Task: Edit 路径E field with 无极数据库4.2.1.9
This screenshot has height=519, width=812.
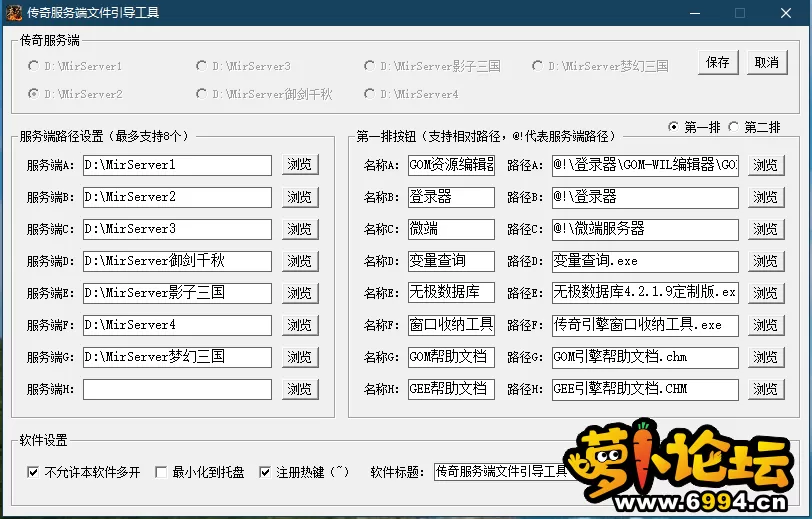Action: pyautogui.click(x=645, y=293)
